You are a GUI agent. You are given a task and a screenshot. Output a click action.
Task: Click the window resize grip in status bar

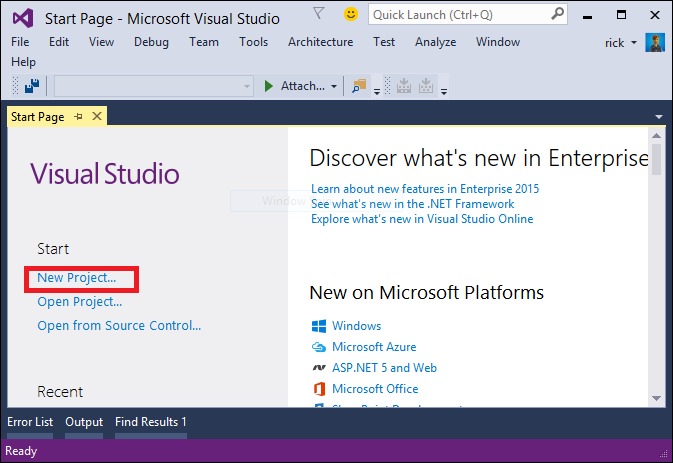click(664, 454)
